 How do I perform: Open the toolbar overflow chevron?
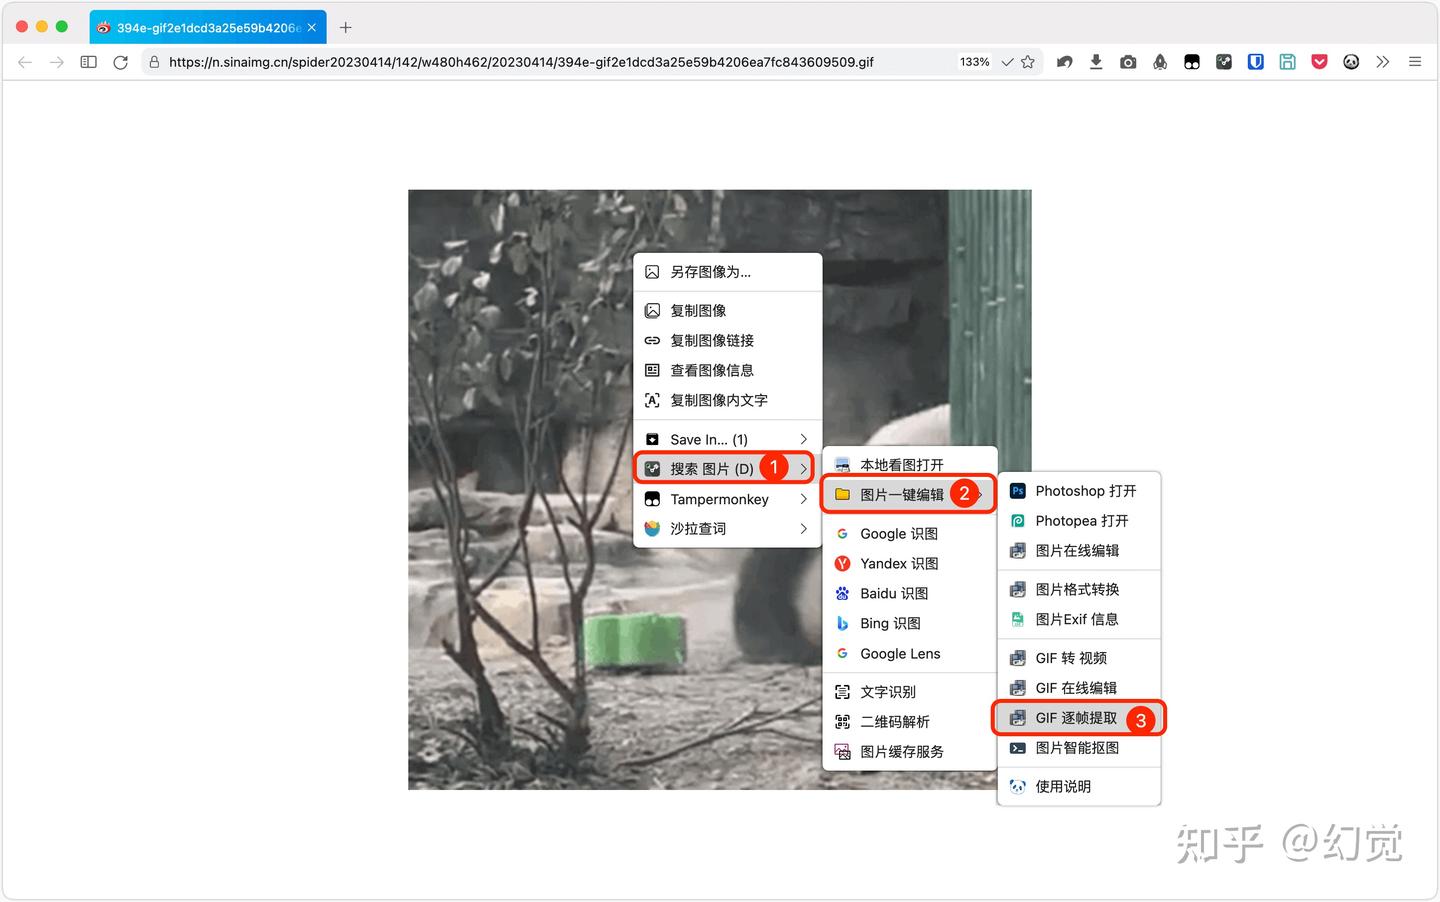click(1383, 61)
